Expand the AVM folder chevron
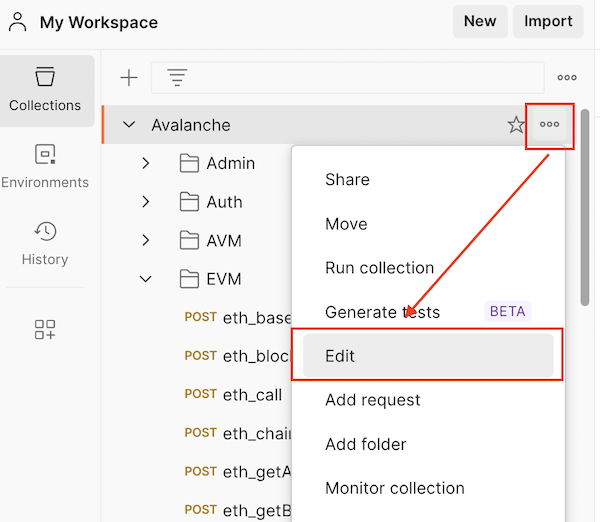 [146, 240]
